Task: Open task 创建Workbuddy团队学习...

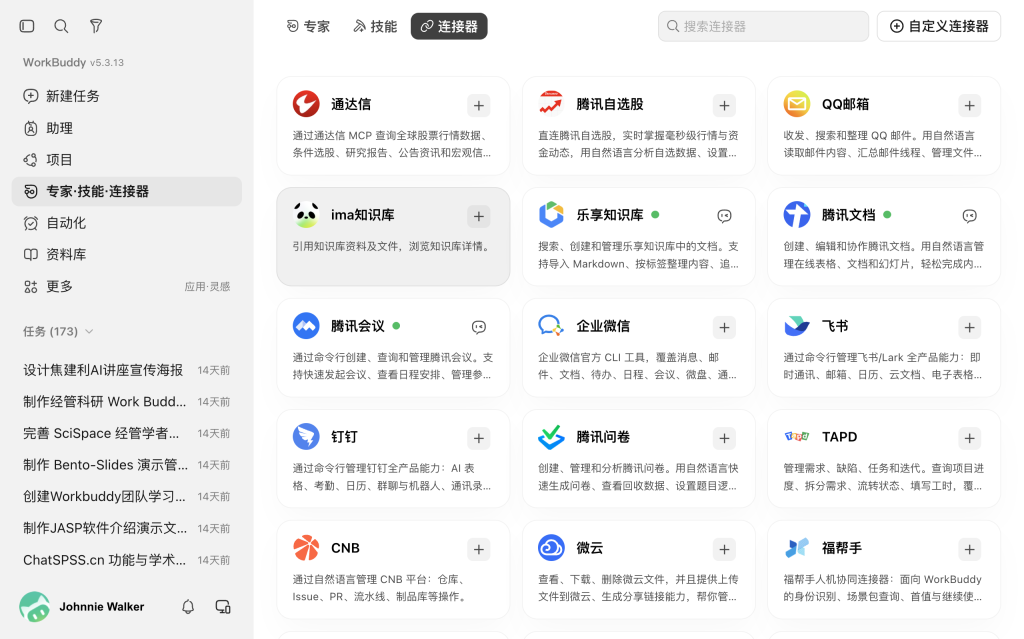Action: (x=127, y=497)
